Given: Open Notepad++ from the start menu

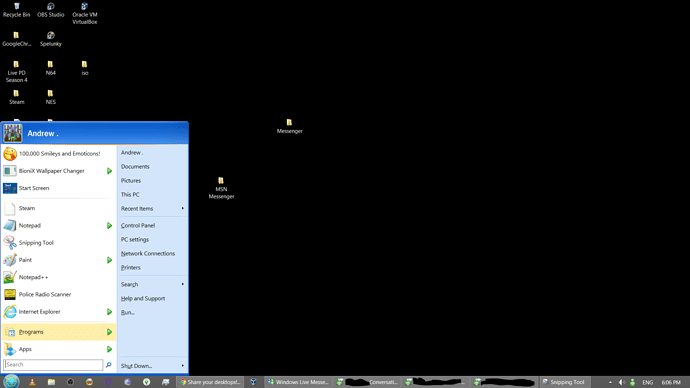Looking at the screenshot, I should (59, 277).
